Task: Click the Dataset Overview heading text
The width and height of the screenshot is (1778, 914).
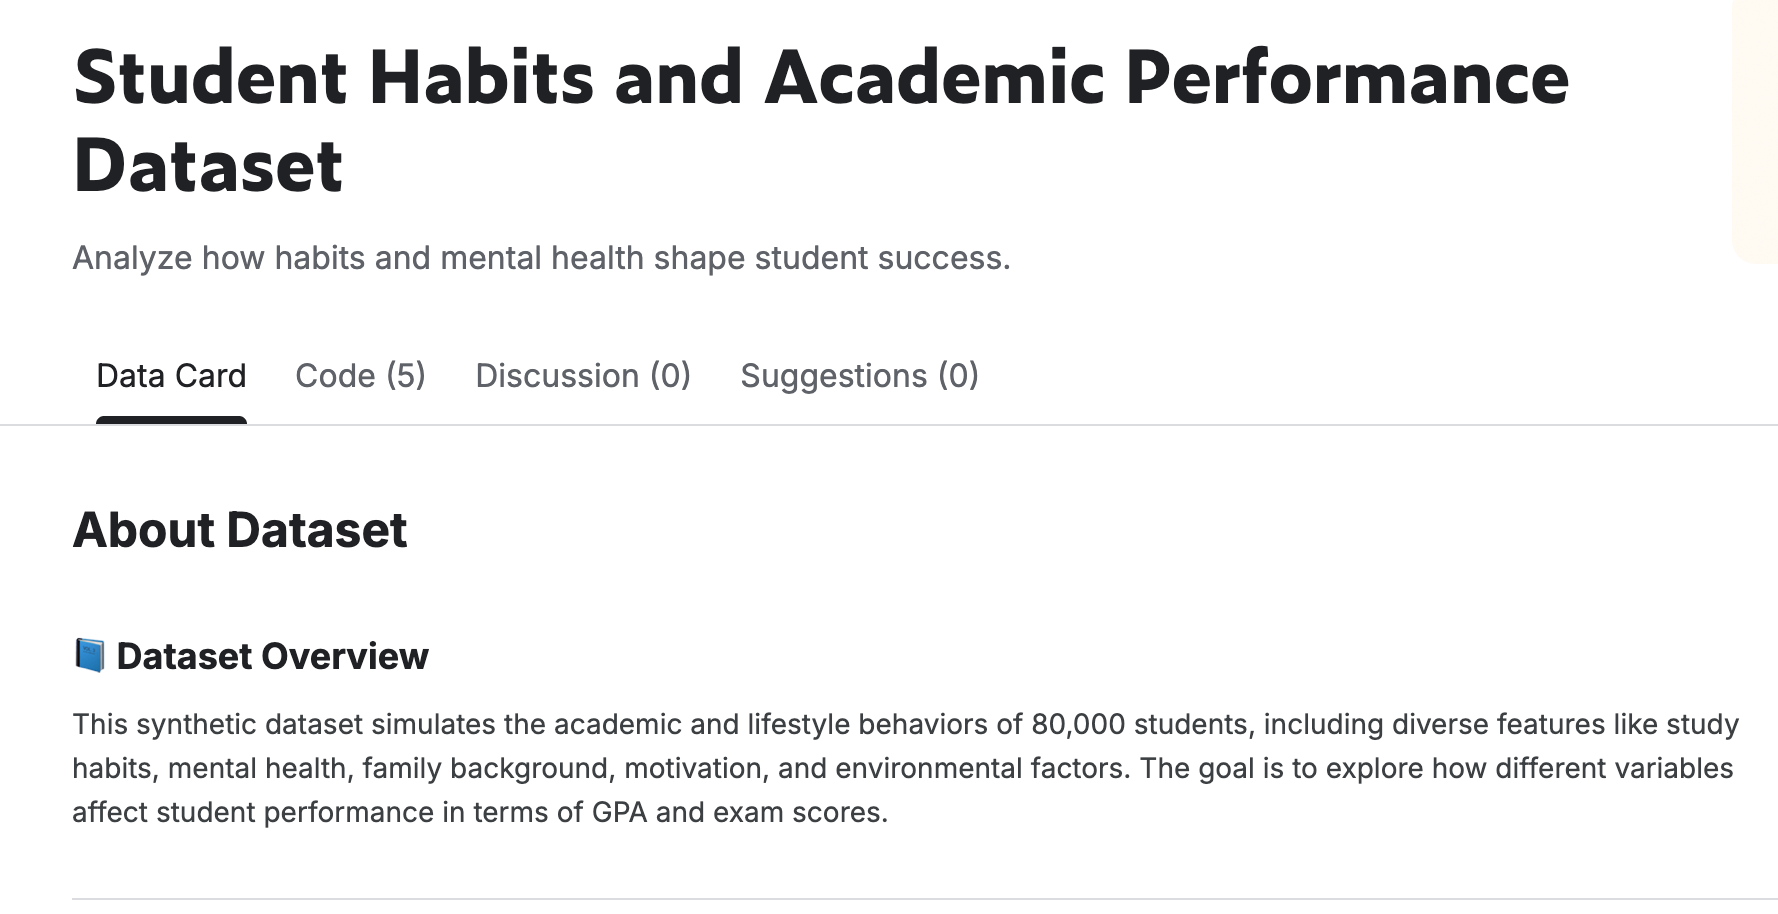Action: pos(272,657)
